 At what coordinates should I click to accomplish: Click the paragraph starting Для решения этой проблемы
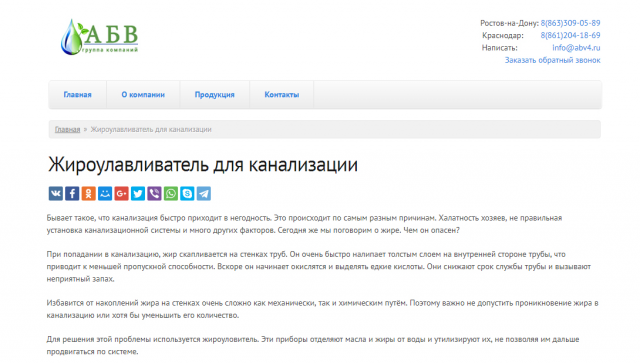click(x=313, y=345)
